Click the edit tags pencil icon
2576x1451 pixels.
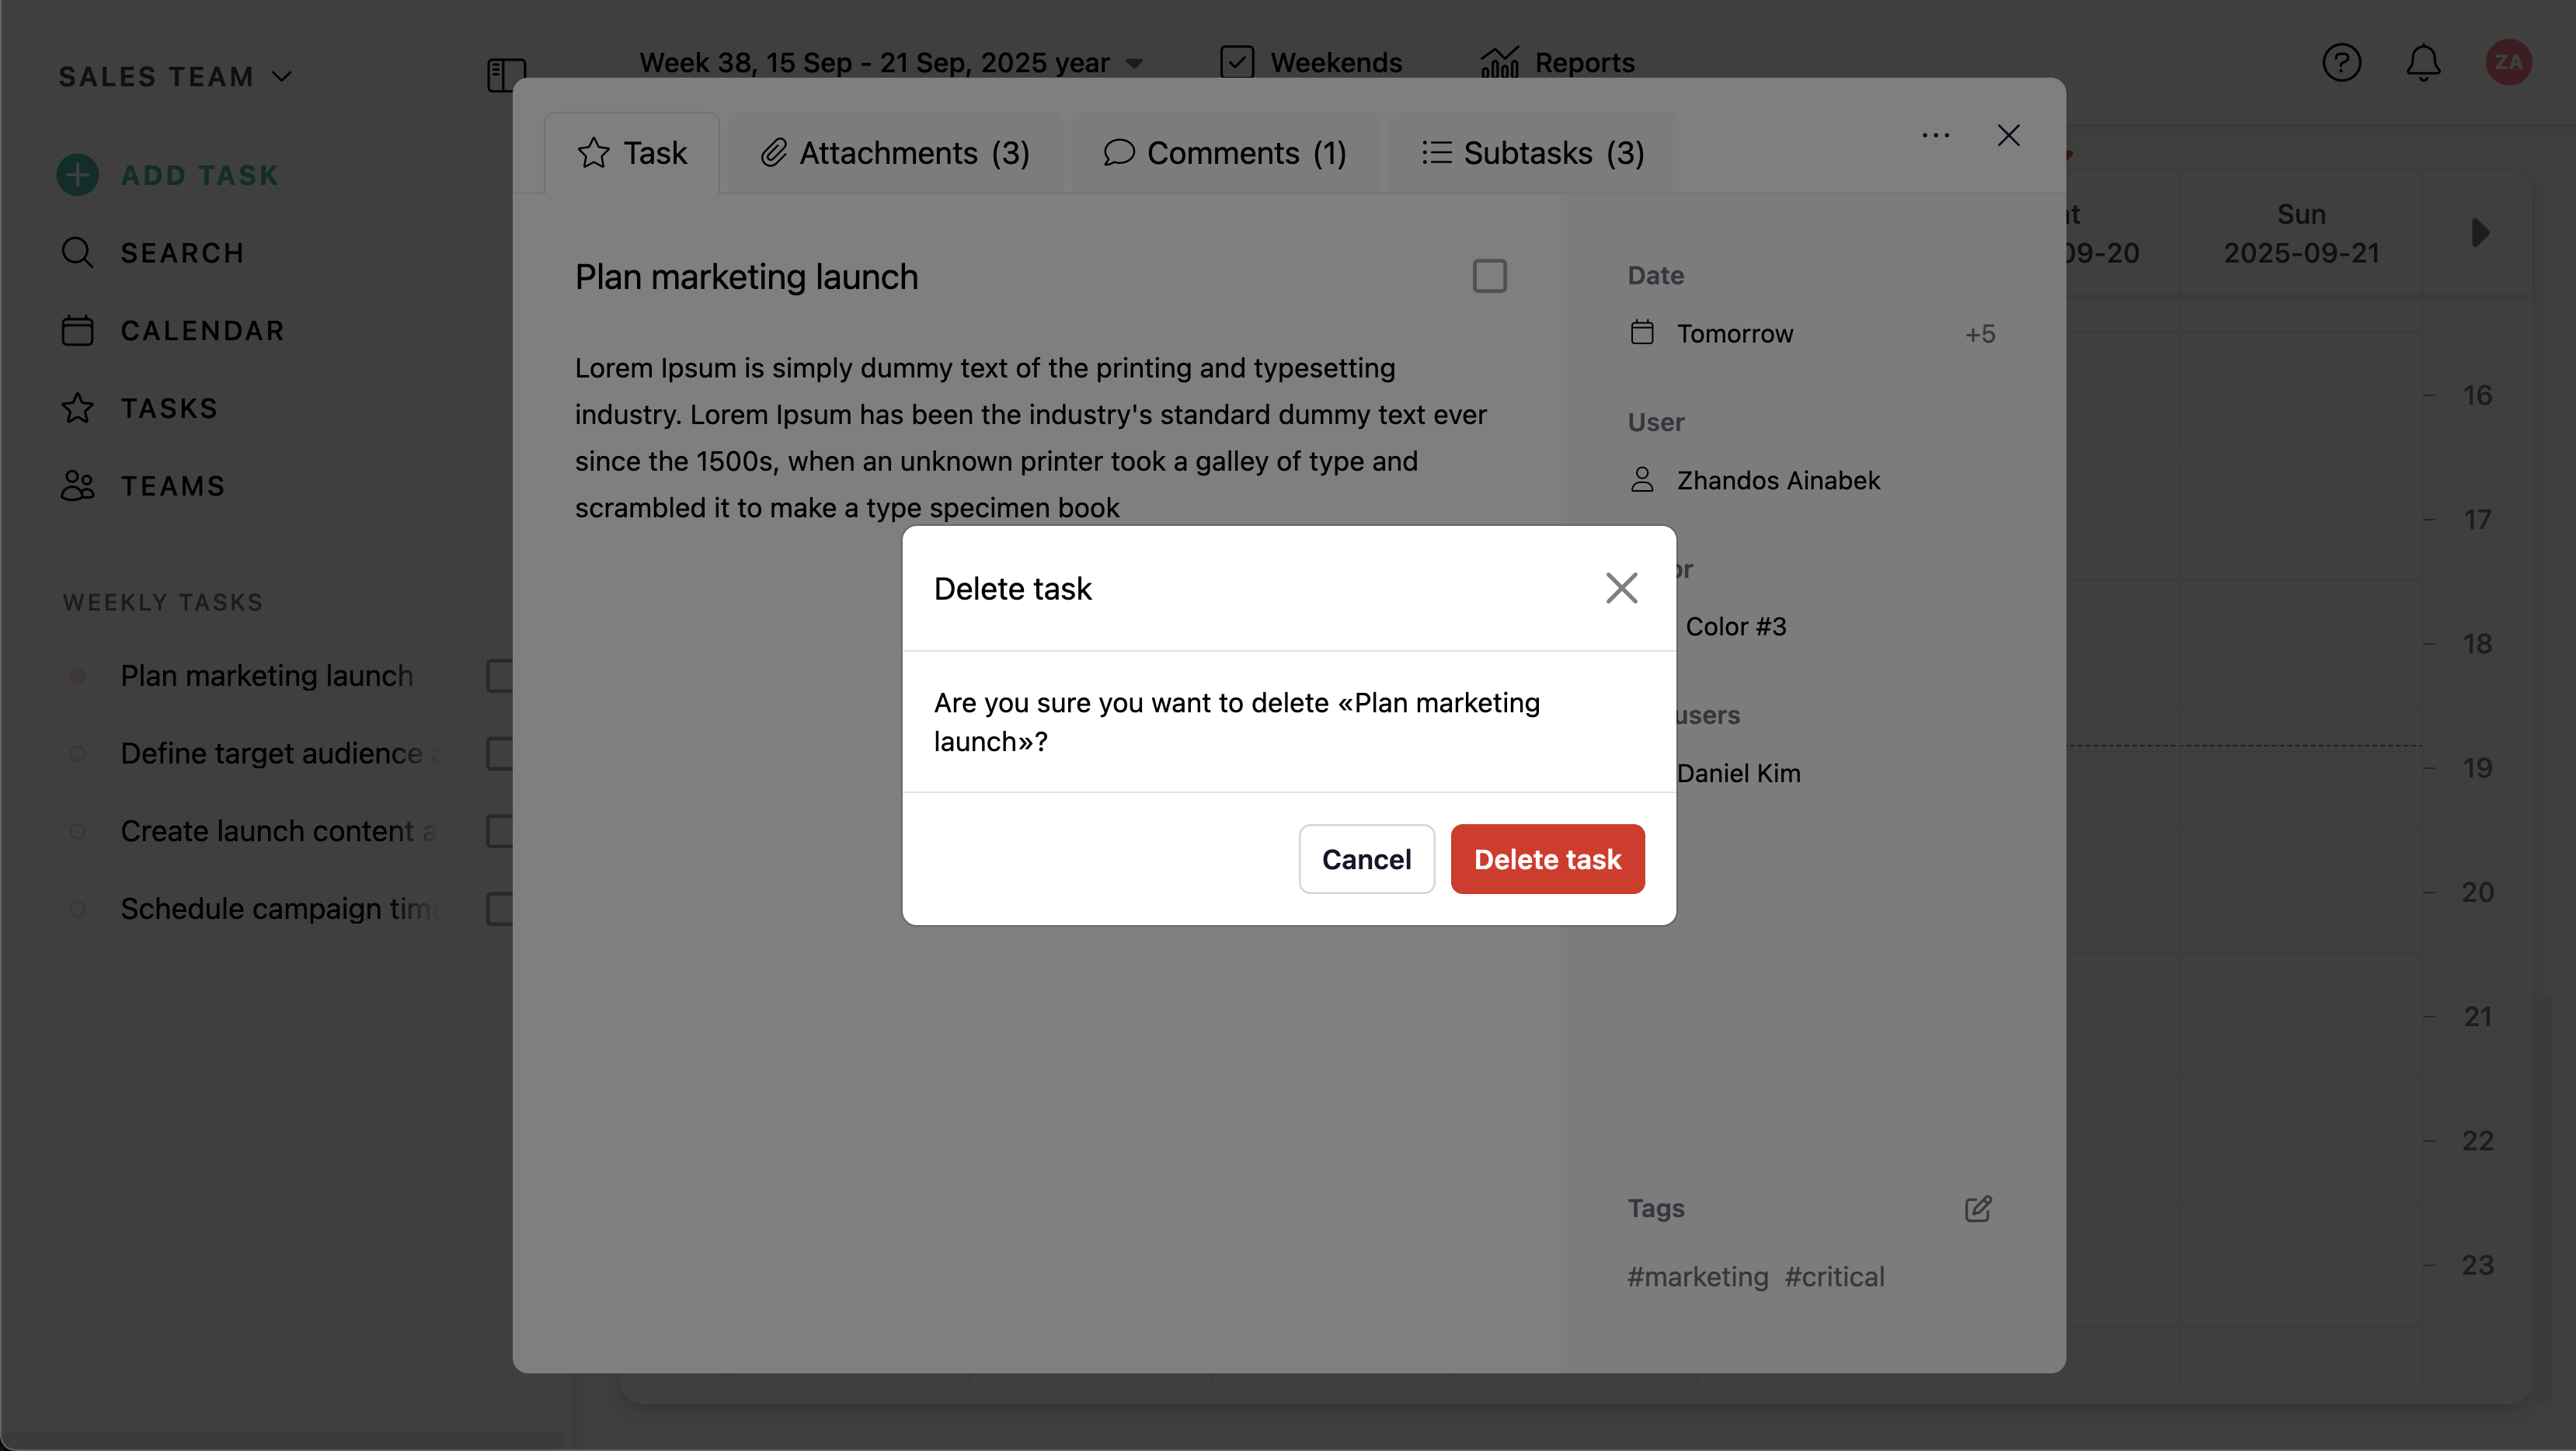click(x=1978, y=1209)
